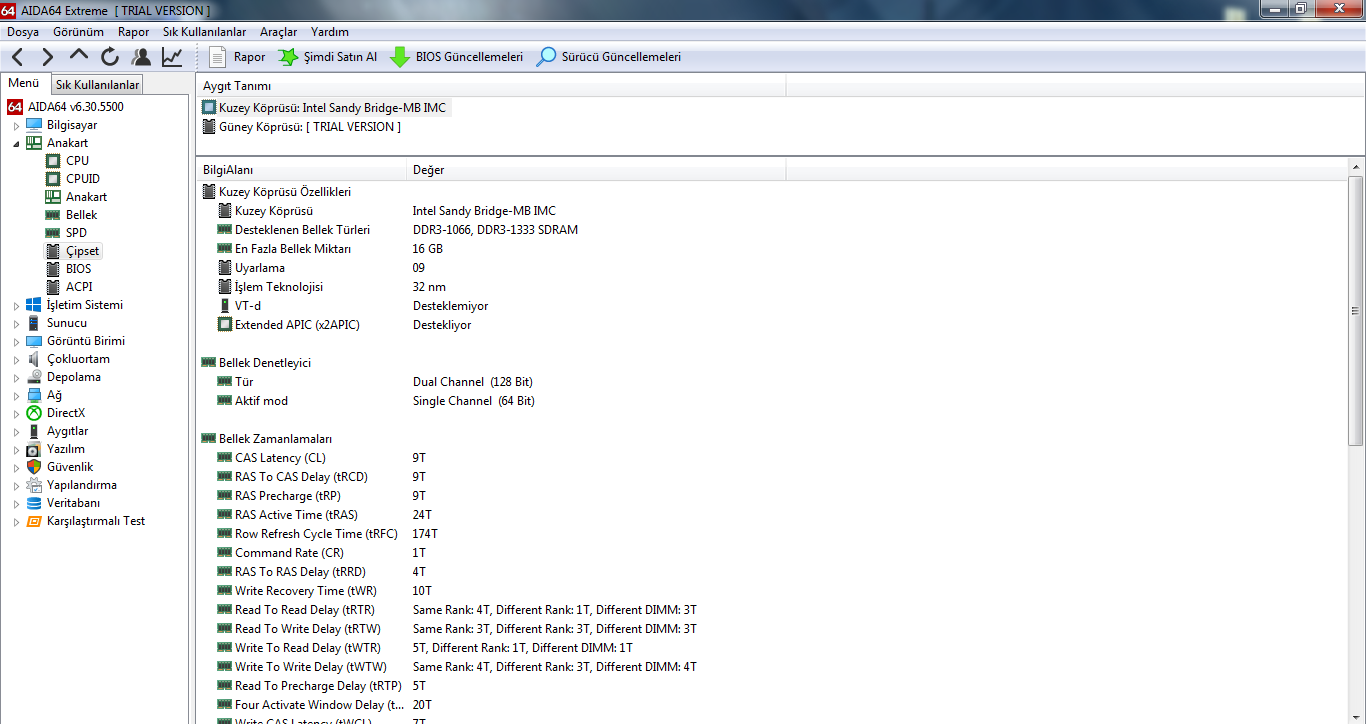Open the Sık Kullanılanlar menu
The width and height of the screenshot is (1366, 724).
point(205,32)
